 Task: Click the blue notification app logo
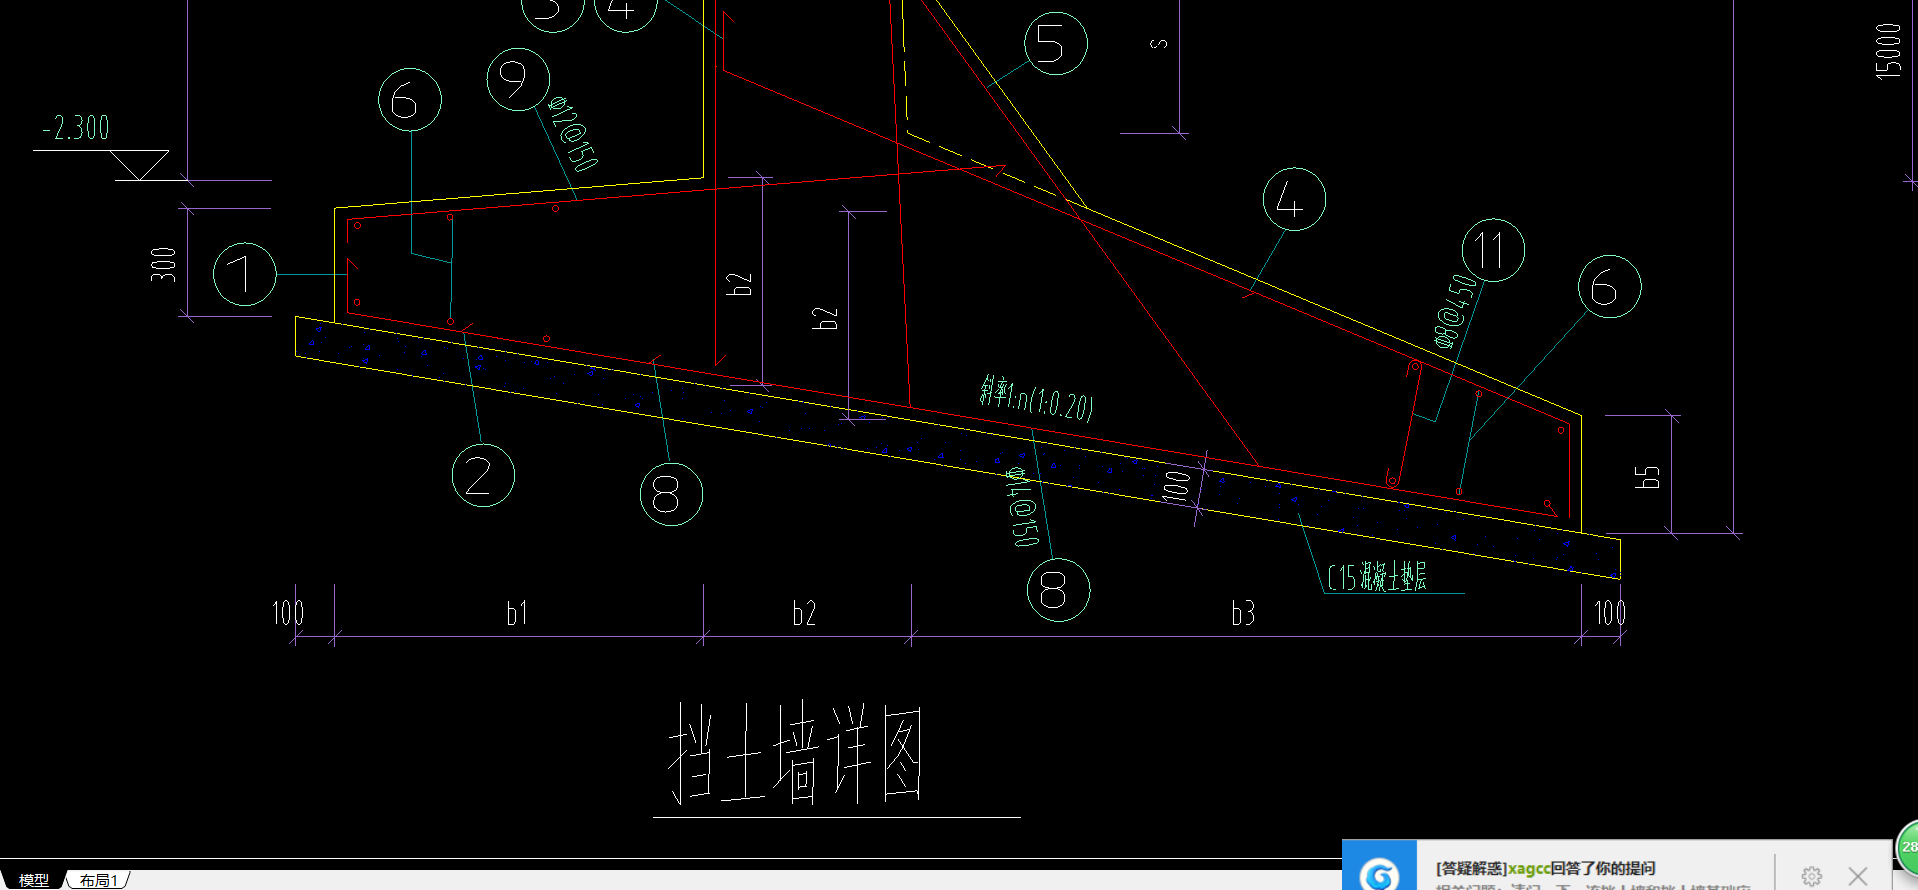(x=1379, y=866)
